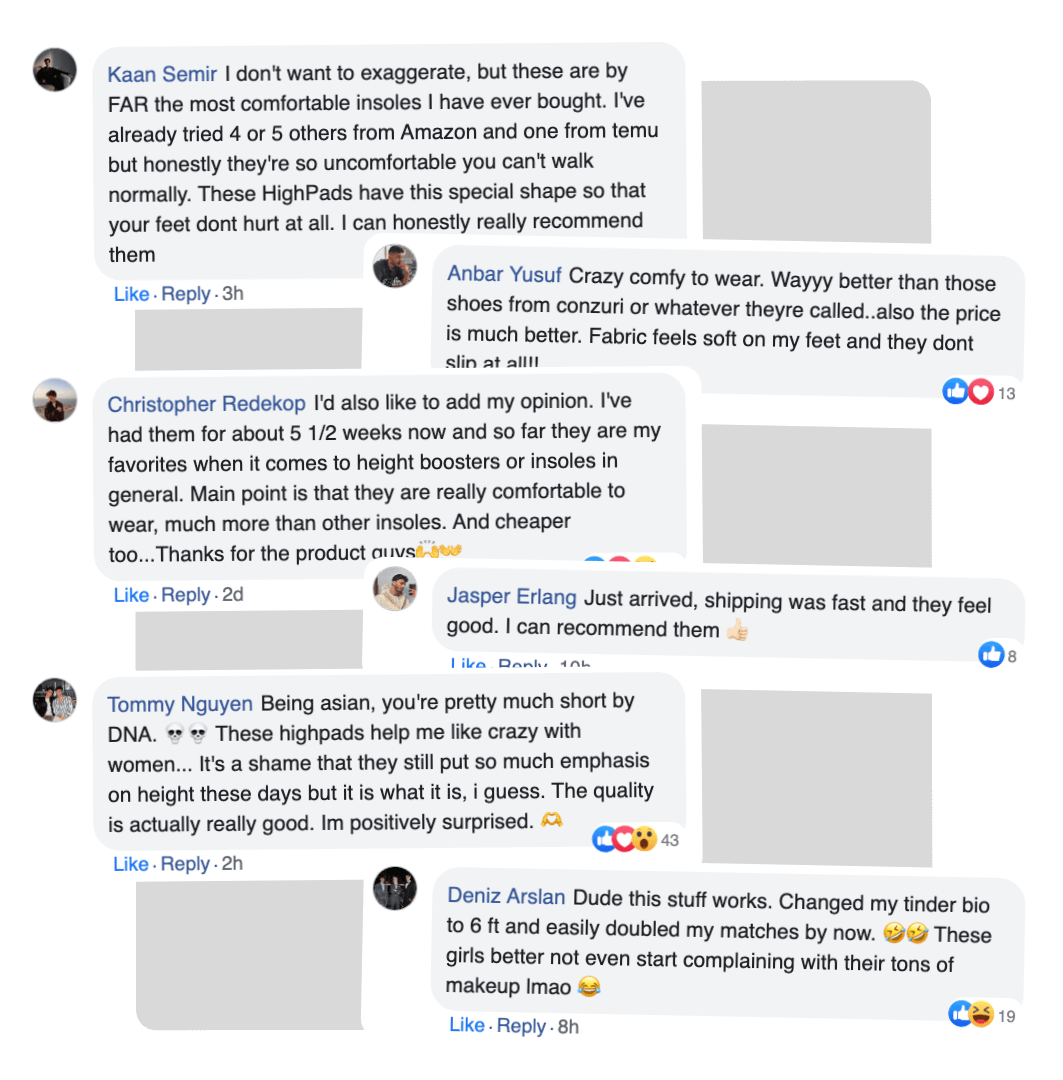Viewport: 1063px width, 1080px height.
Task: Like Tommy Nguyen's comment
Action: point(131,864)
